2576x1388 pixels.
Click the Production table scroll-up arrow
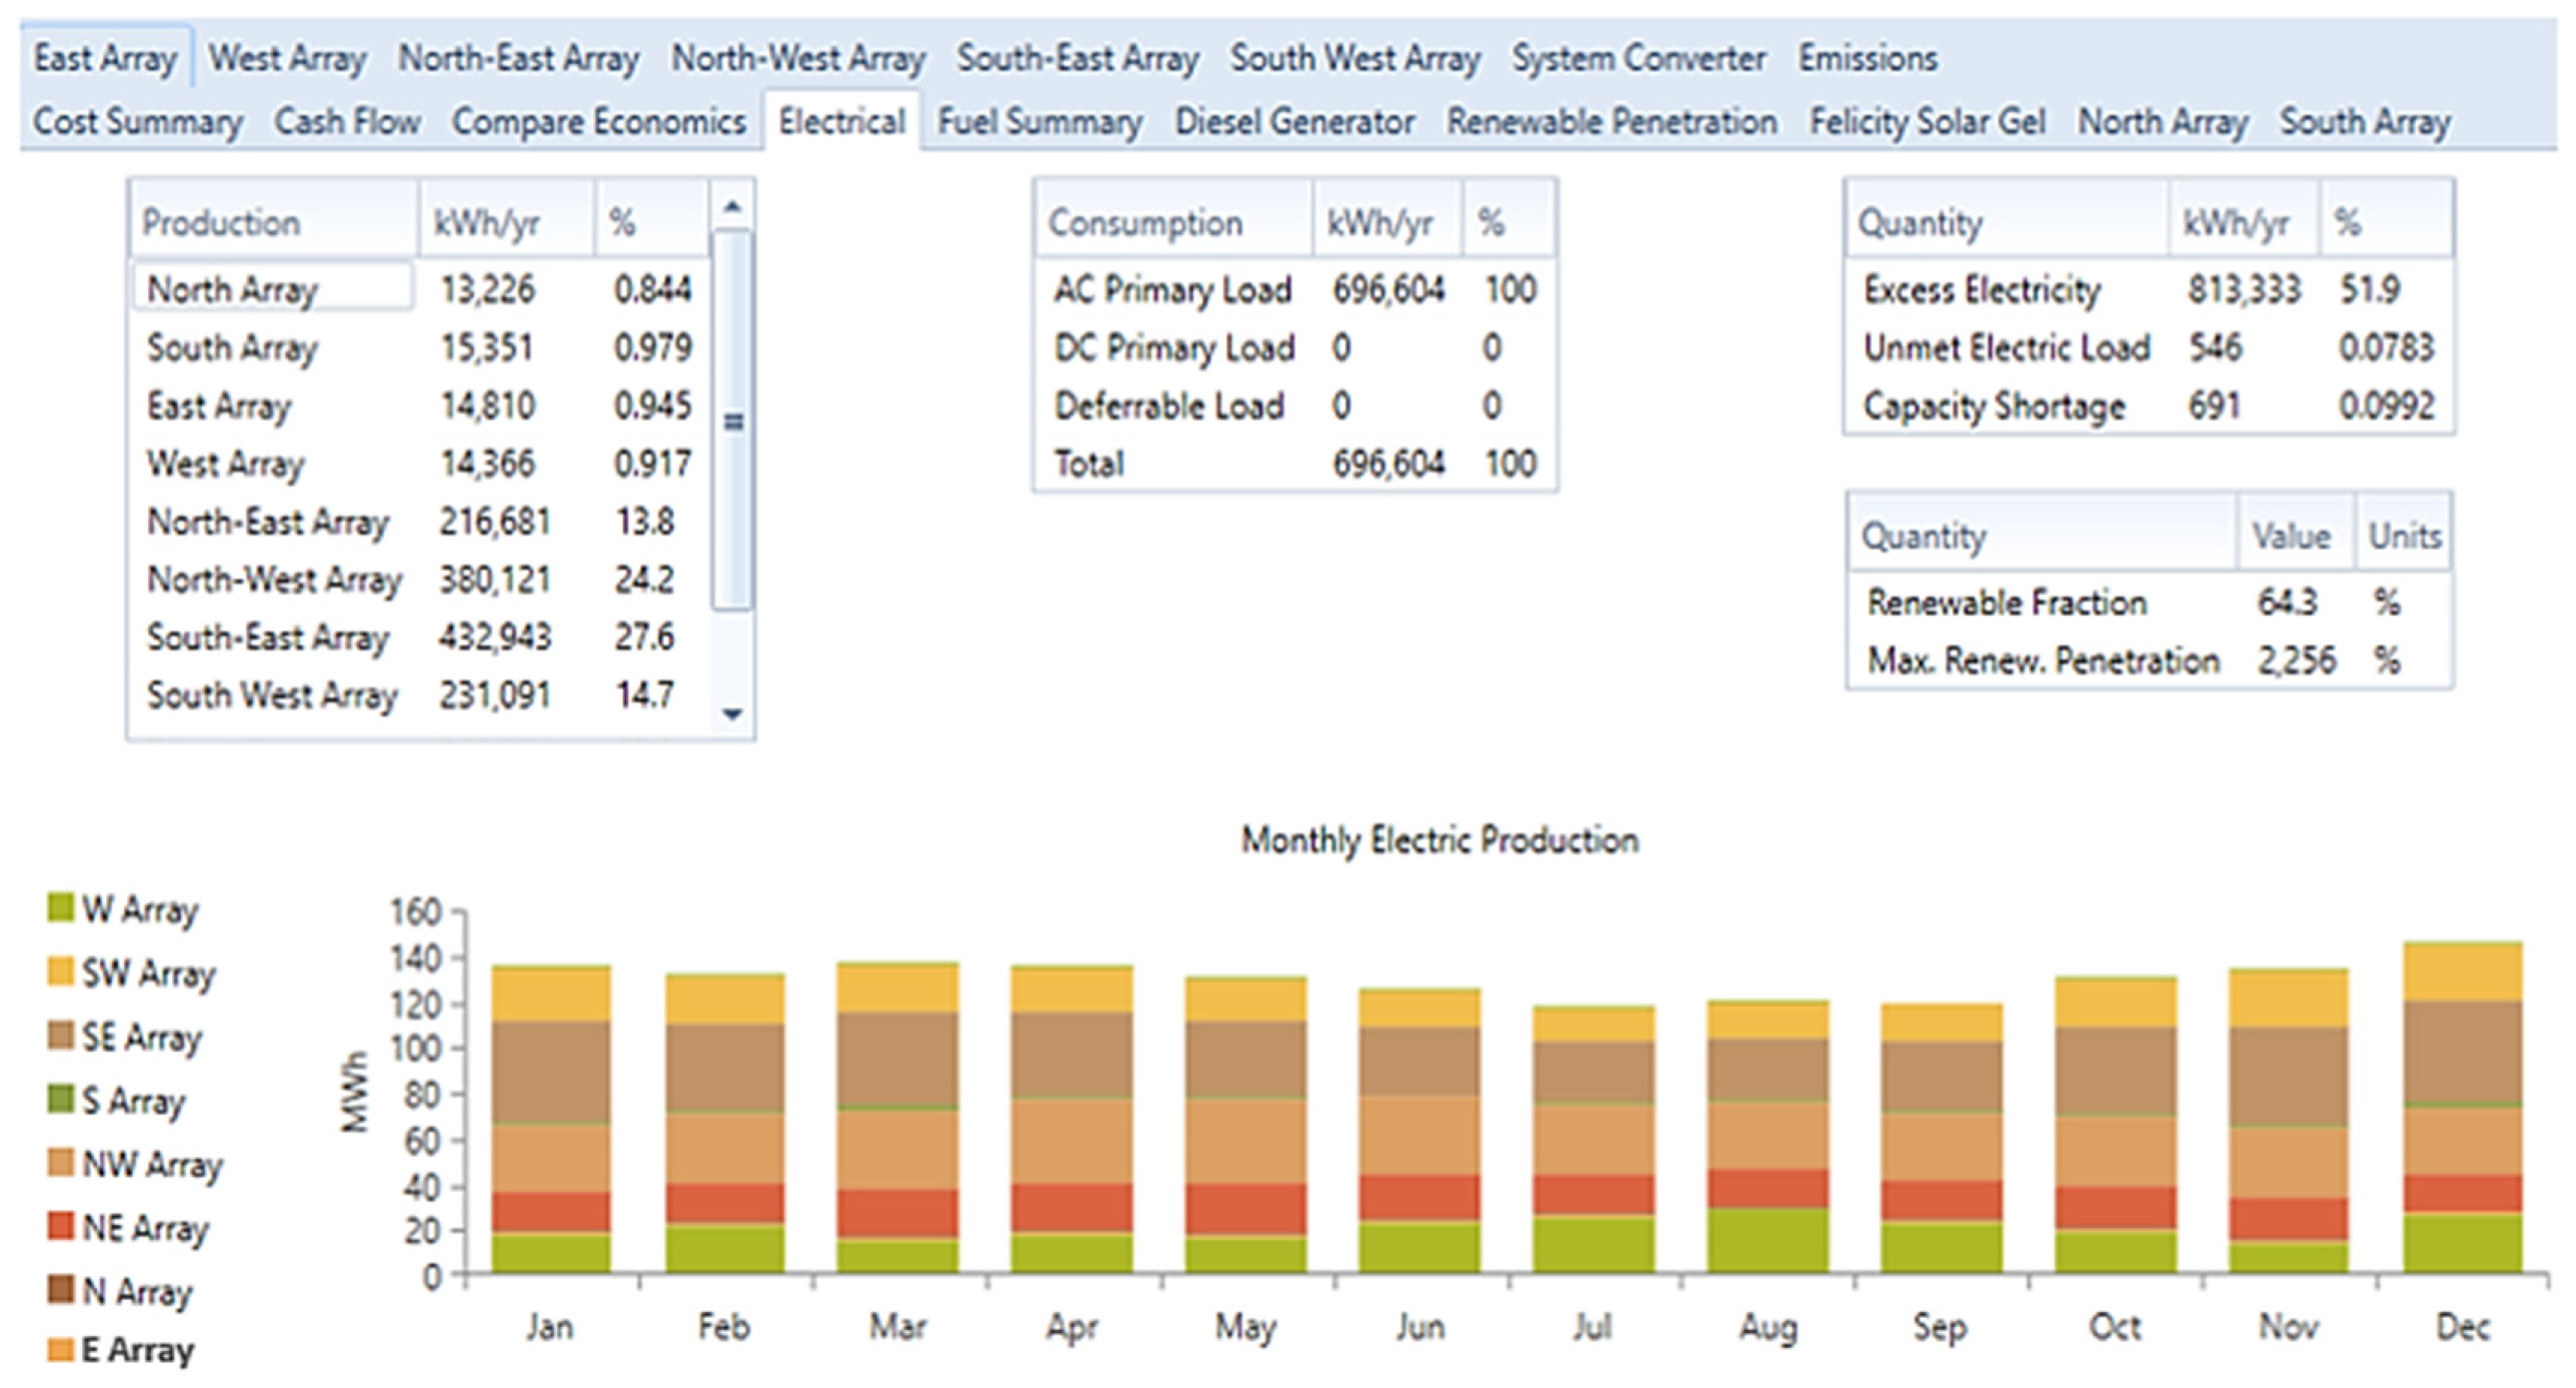732,207
